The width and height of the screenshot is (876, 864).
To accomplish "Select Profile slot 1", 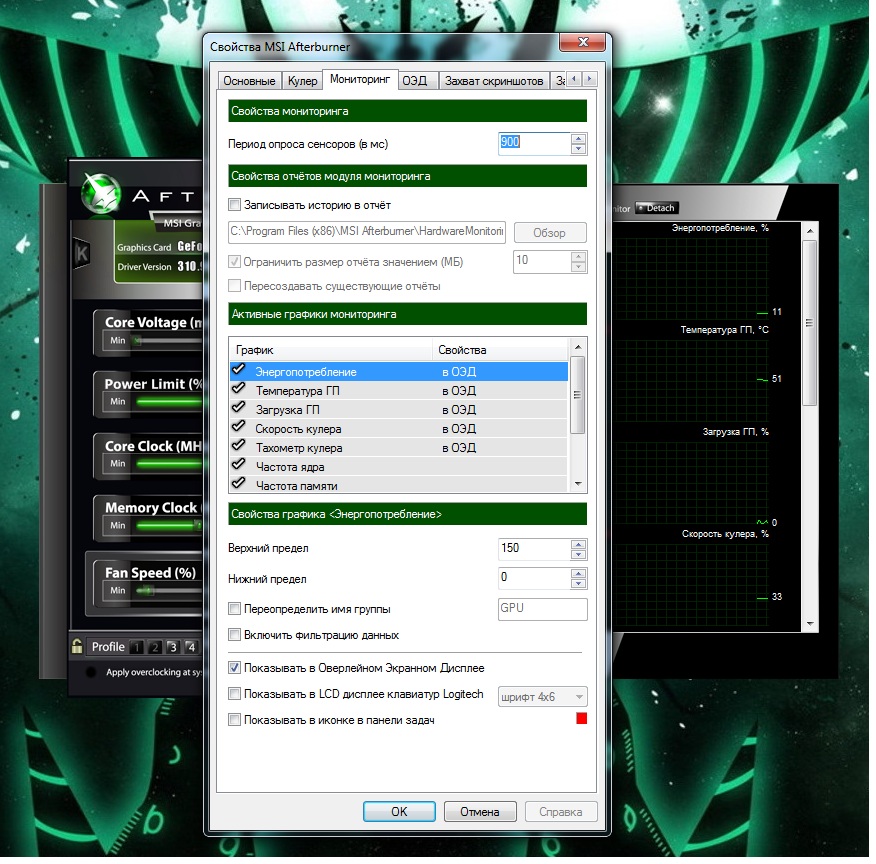I will coord(137,647).
